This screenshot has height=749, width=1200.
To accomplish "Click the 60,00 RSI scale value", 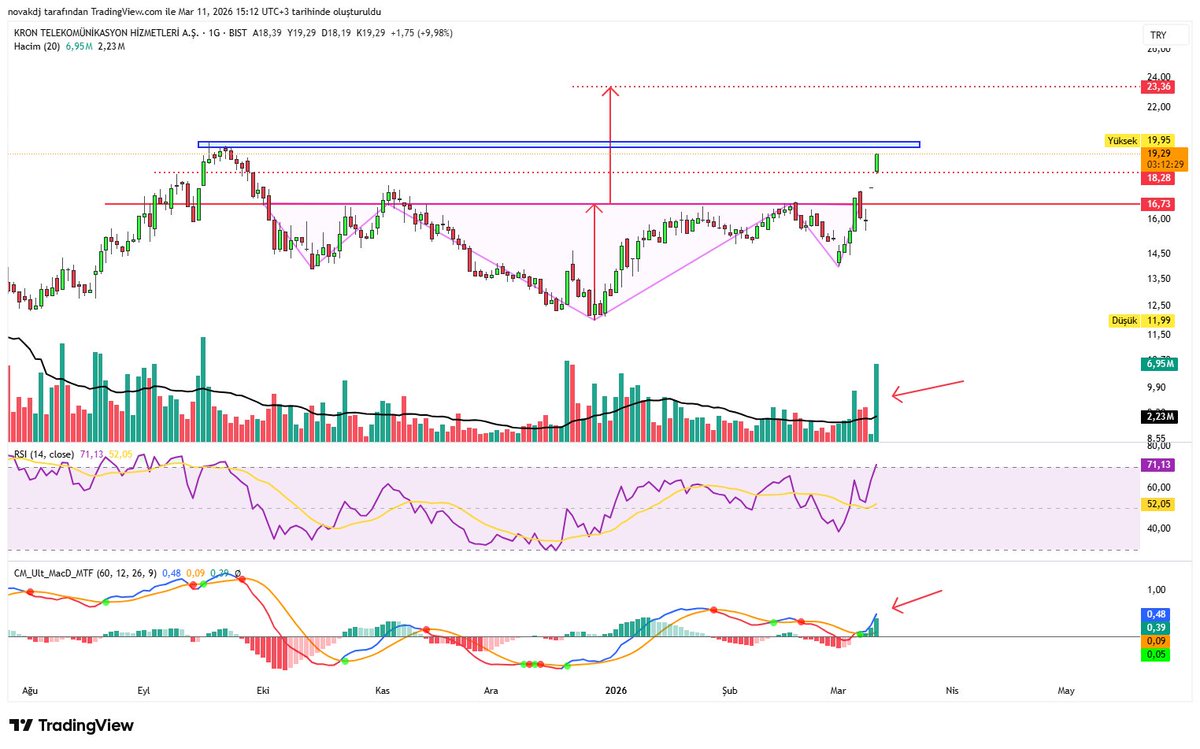I will [x=1158, y=487].
